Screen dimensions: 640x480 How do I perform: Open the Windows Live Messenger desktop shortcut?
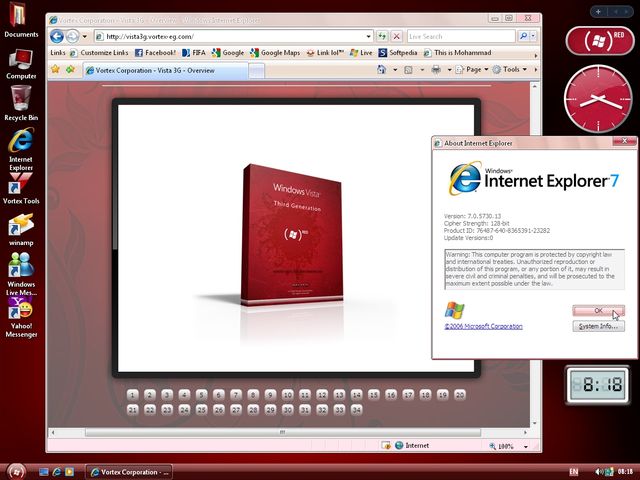point(21,273)
